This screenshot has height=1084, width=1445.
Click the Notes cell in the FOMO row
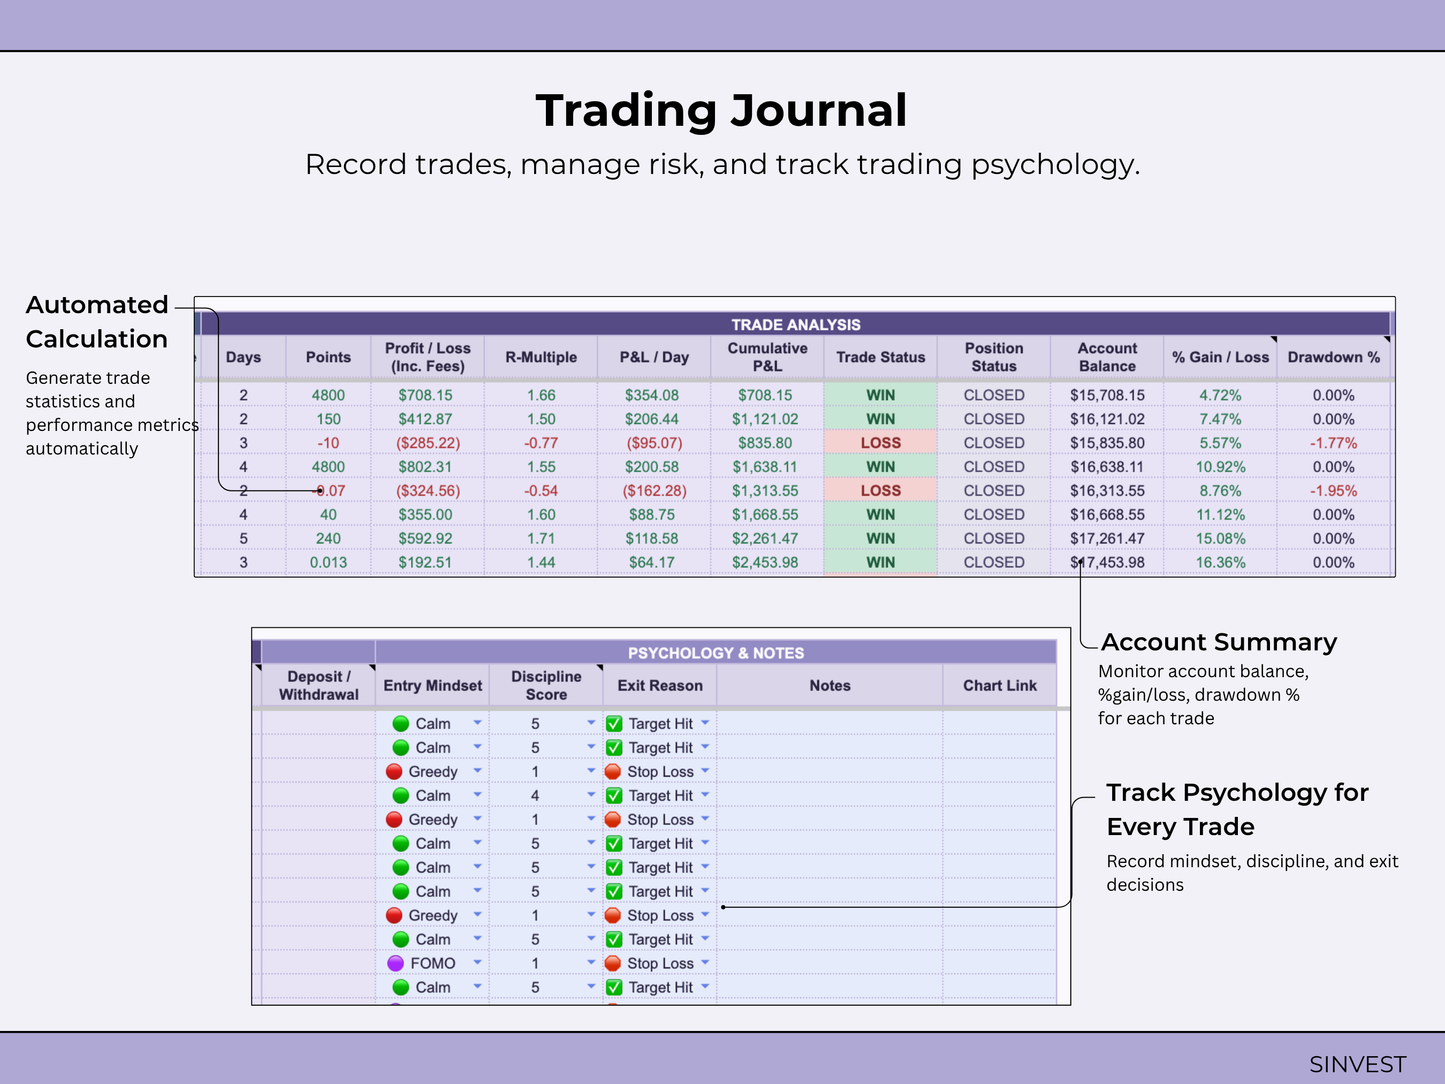point(830,963)
